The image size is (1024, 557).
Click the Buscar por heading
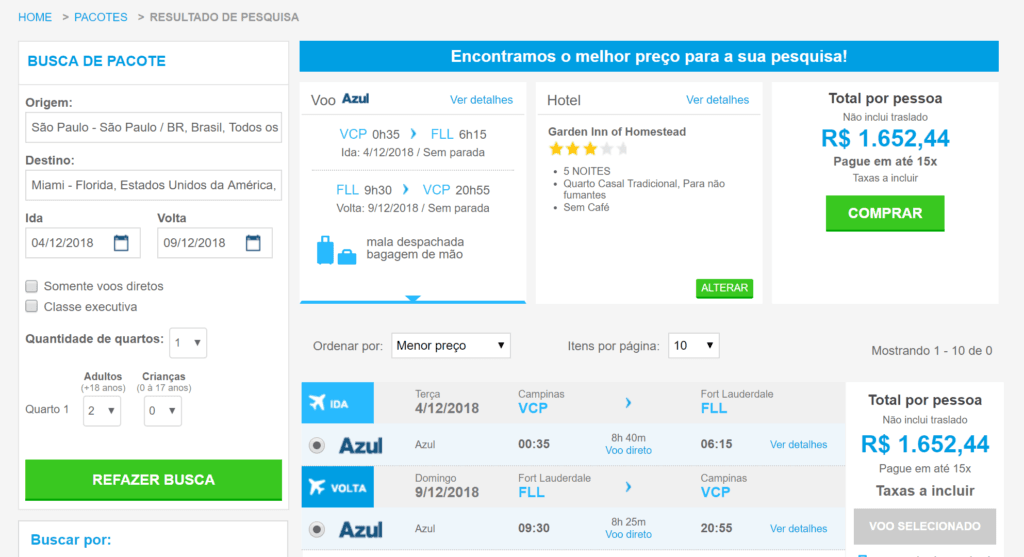click(71, 540)
